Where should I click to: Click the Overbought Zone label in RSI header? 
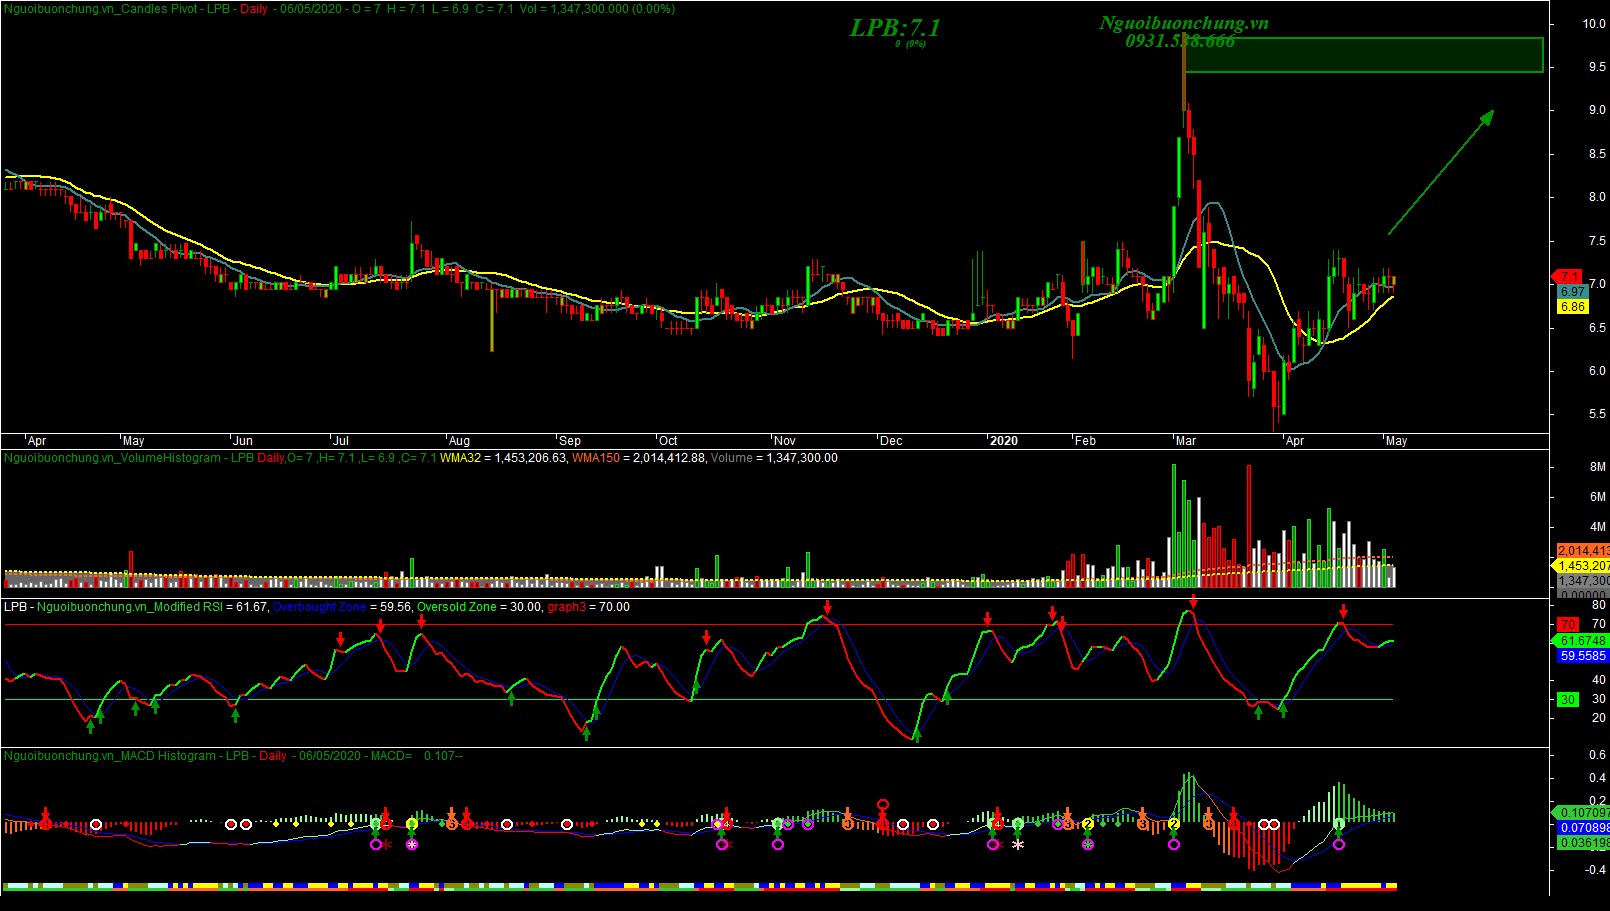320,607
